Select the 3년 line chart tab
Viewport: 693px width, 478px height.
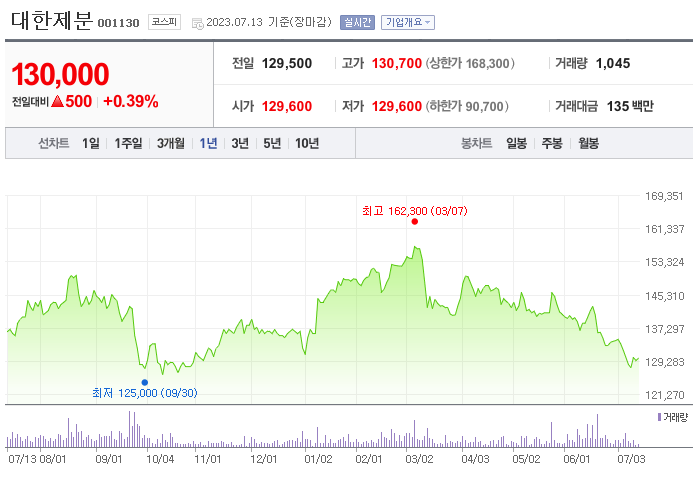[x=240, y=143]
